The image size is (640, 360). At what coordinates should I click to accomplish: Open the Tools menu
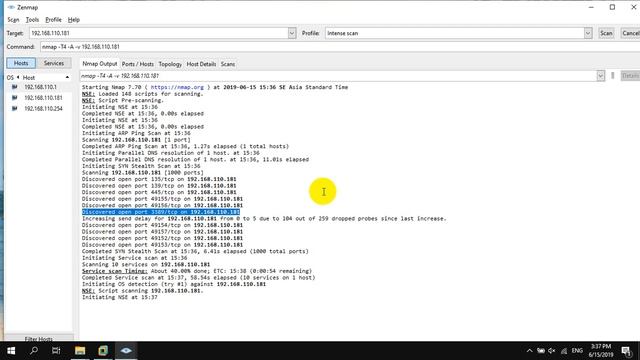[32, 20]
